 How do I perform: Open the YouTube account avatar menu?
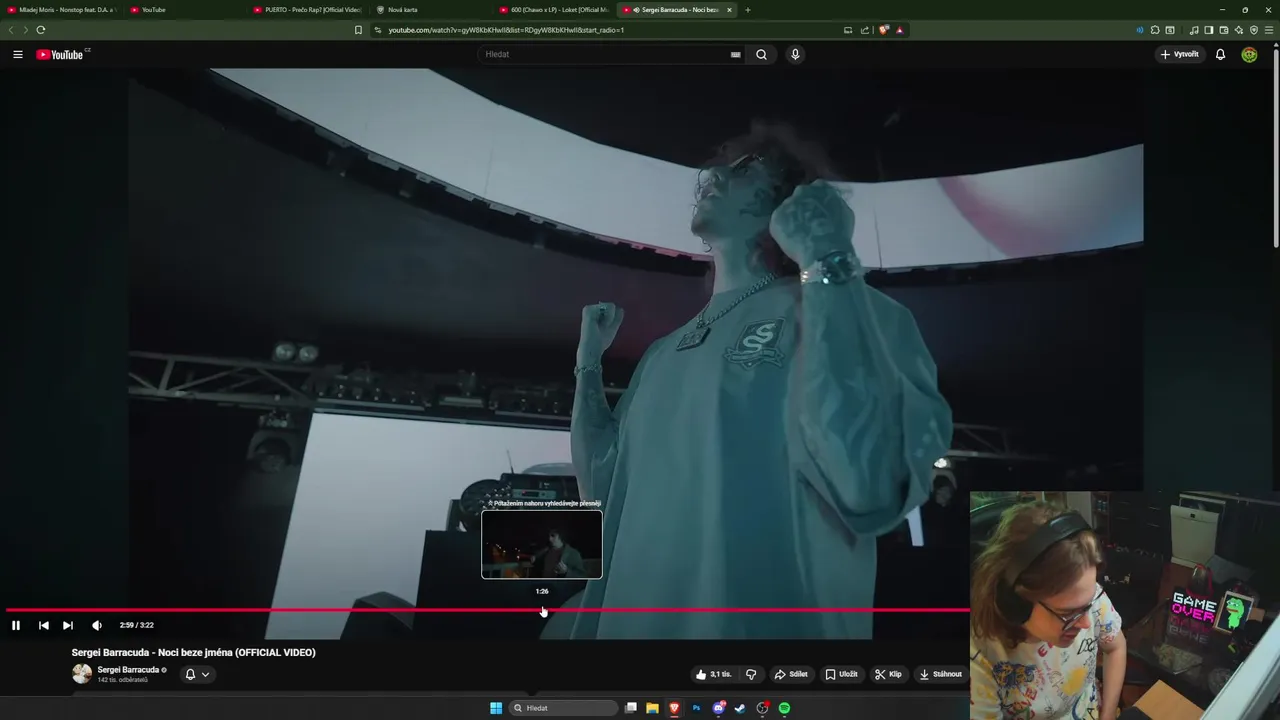click(1249, 54)
